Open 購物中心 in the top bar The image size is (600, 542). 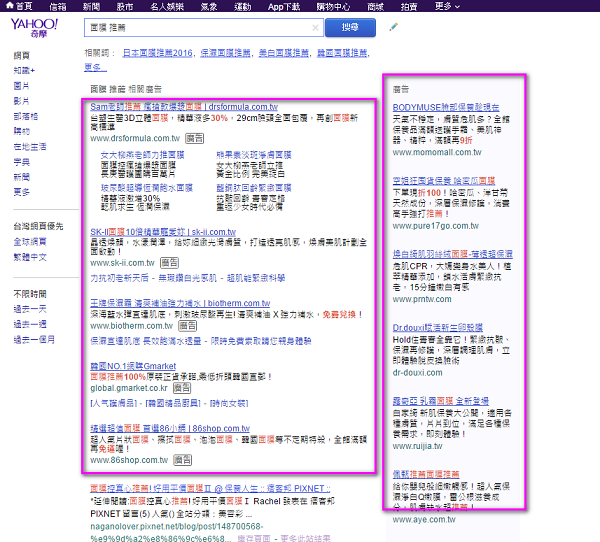point(333,7)
